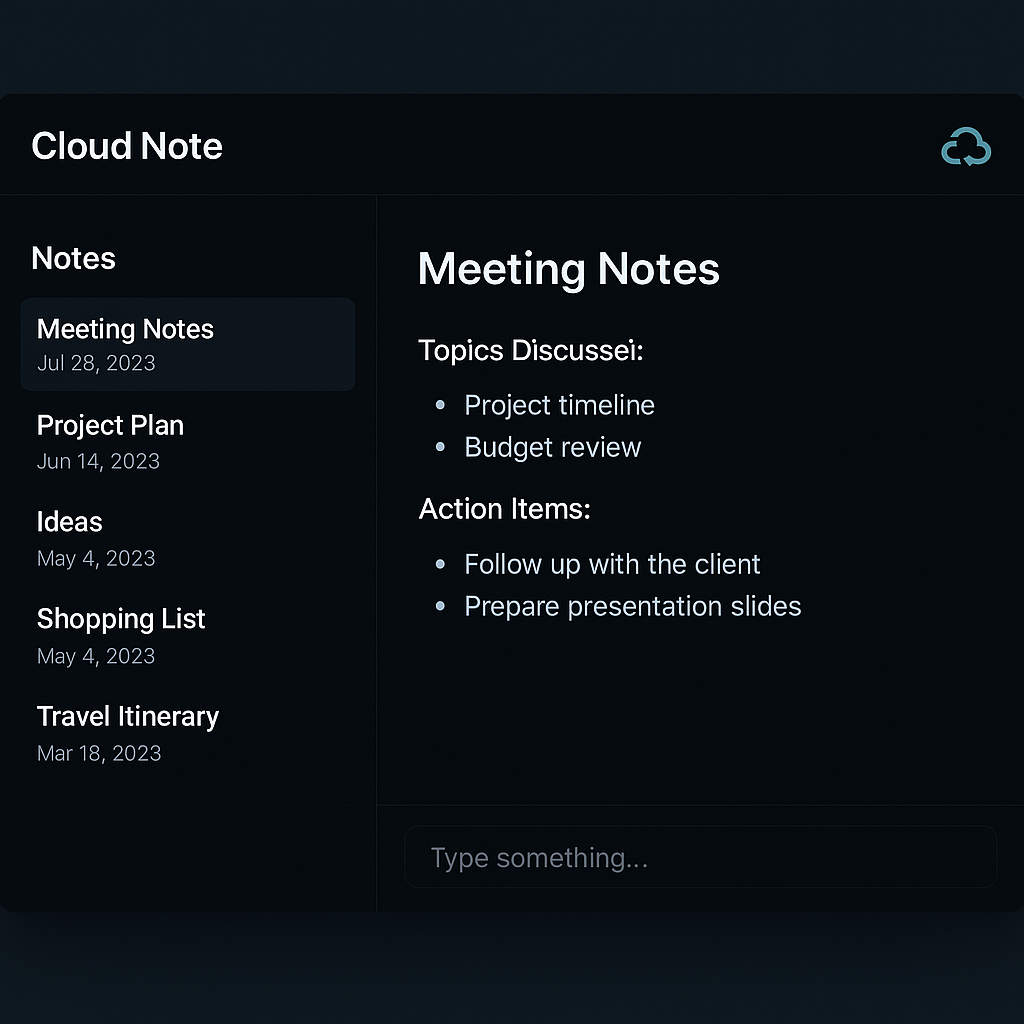Click the Action Items heading
The image size is (1024, 1024).
(504, 509)
